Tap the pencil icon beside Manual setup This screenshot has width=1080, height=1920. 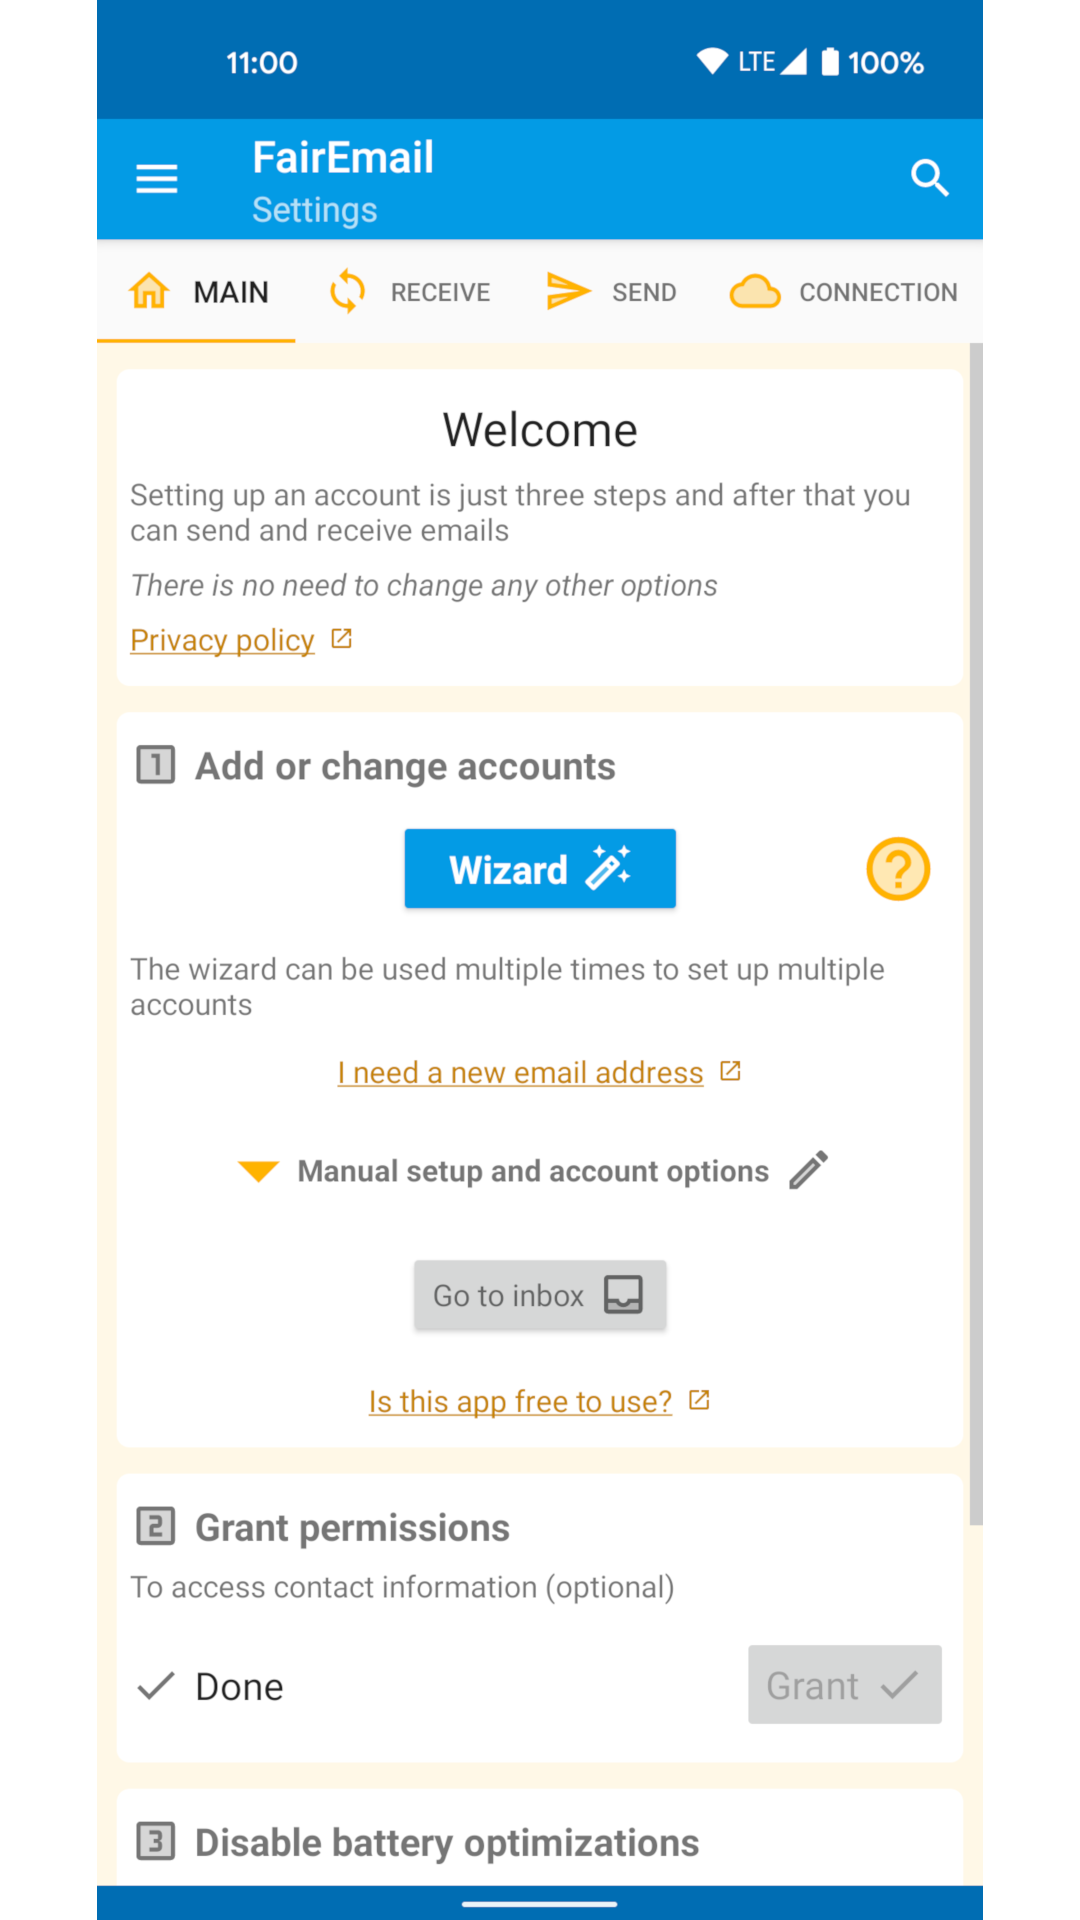pos(808,1170)
